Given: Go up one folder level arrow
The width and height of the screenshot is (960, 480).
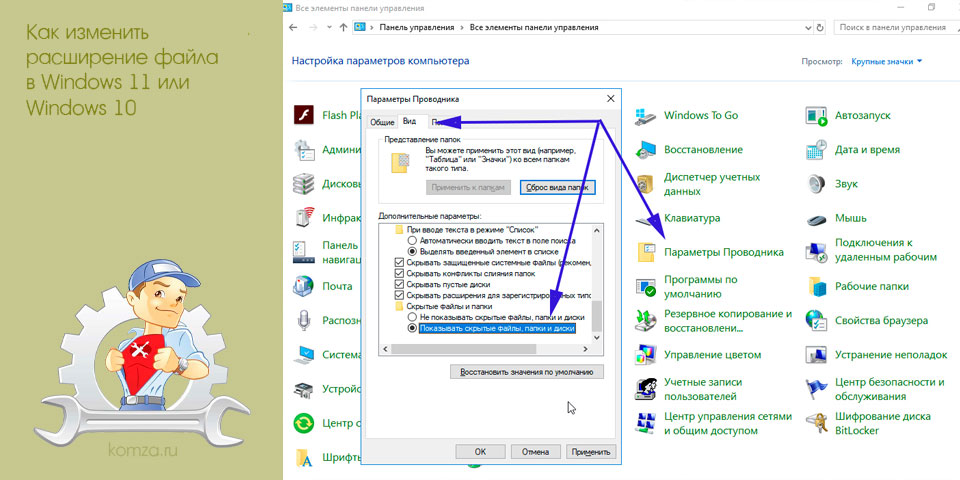Looking at the screenshot, I should tap(343, 28).
